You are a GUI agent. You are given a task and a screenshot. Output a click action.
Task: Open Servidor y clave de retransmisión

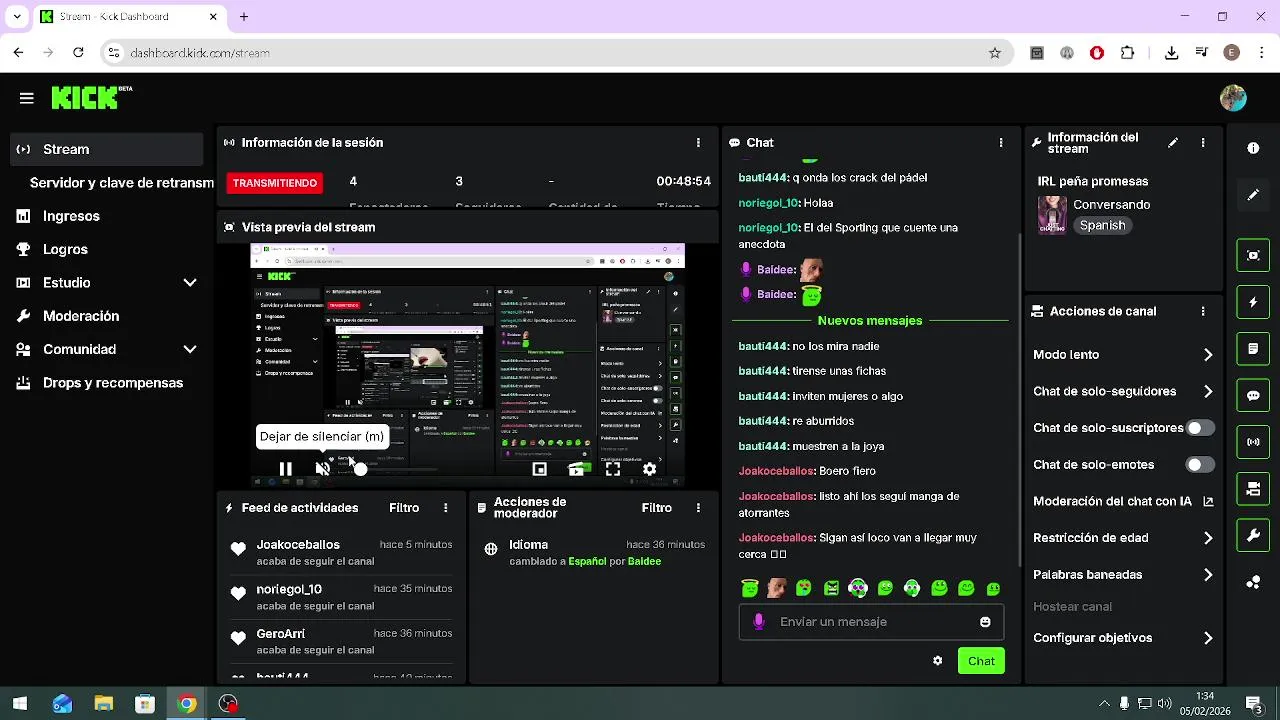(121, 183)
